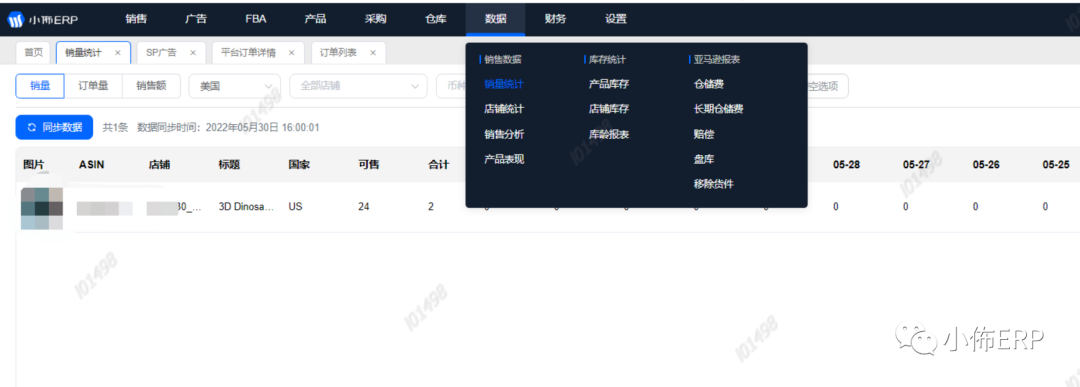The width and height of the screenshot is (1080, 387).
Task: Choose 移除货件 in the dropdown menu
Action: click(714, 184)
